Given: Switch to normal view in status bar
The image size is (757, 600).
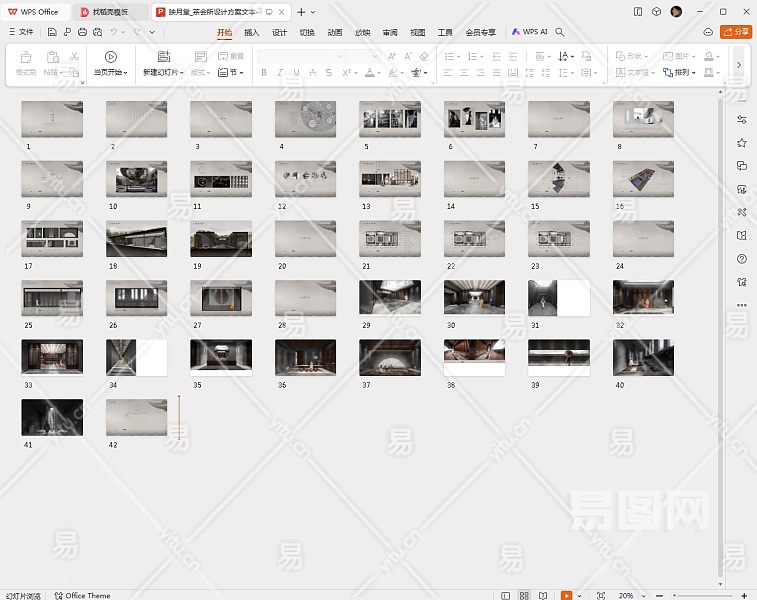Looking at the screenshot, I should pyautogui.click(x=504, y=595).
